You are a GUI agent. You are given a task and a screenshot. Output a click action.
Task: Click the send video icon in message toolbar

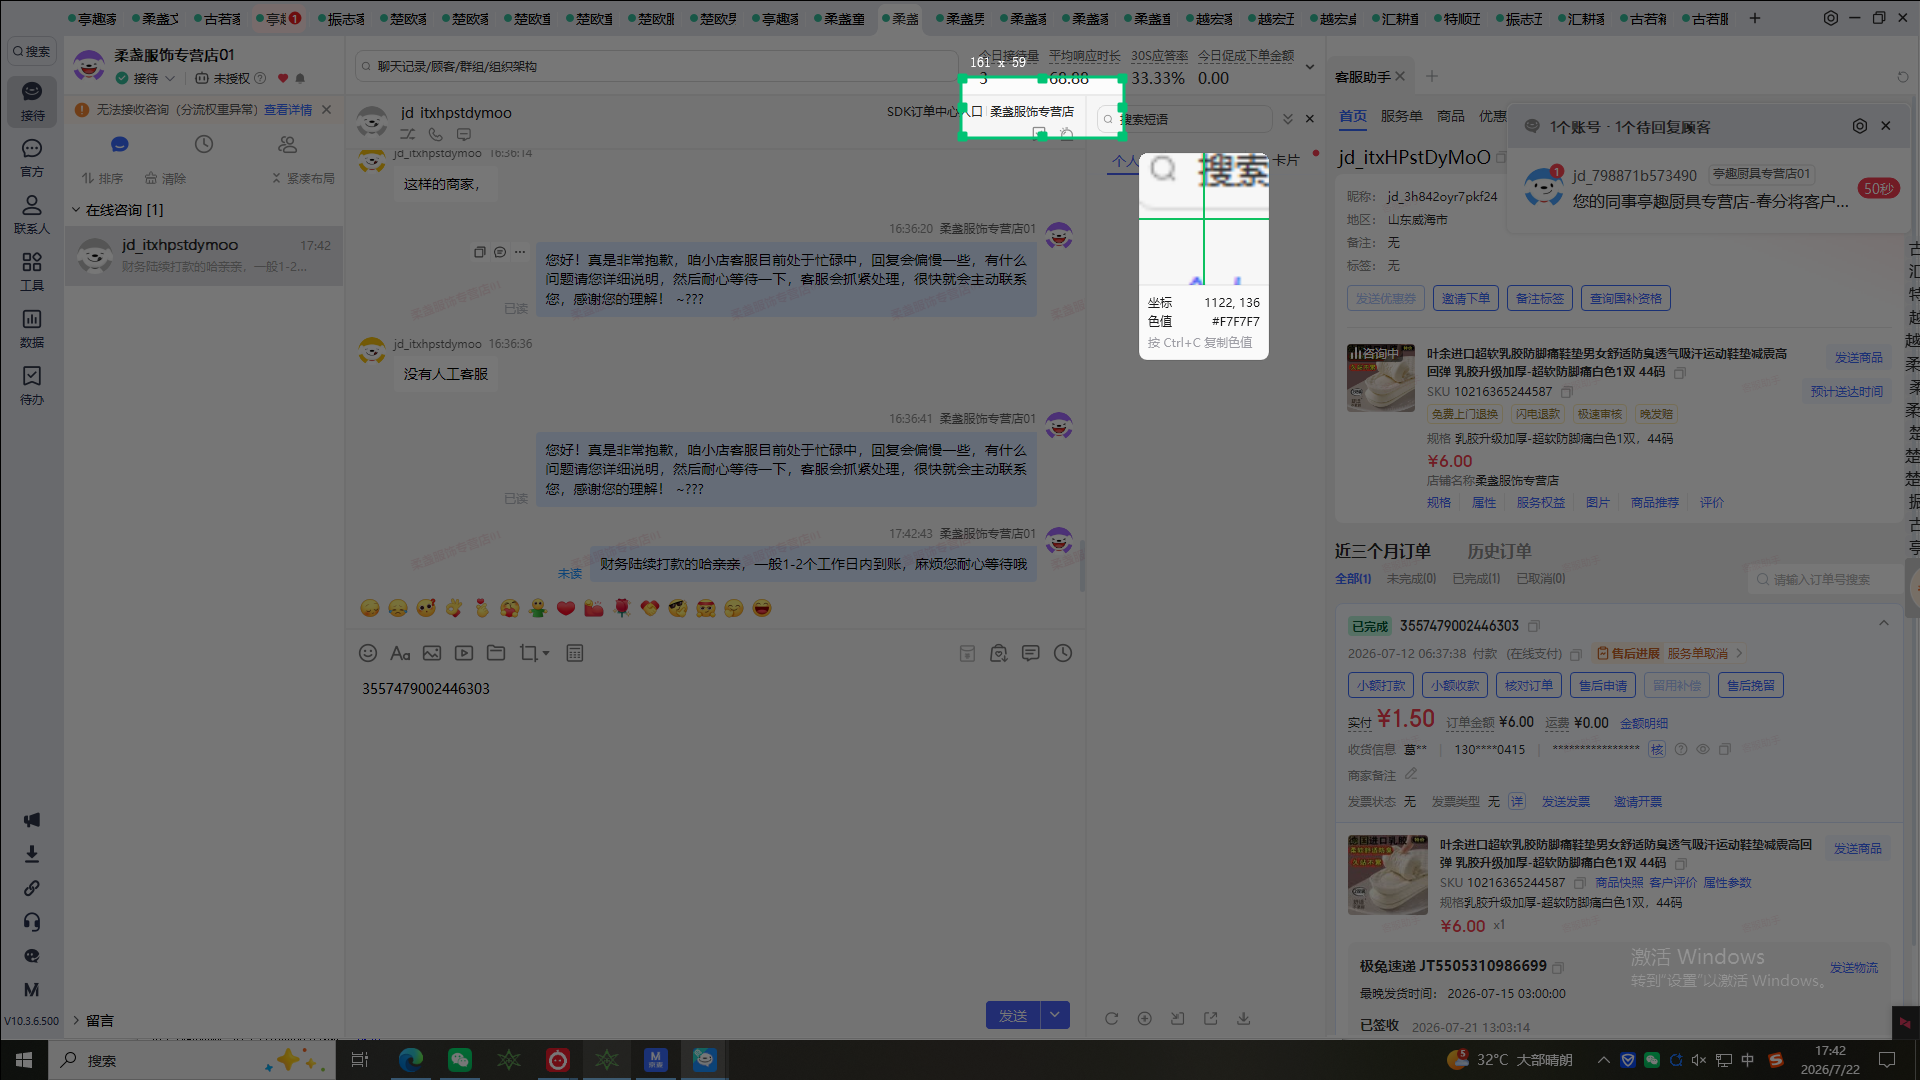point(464,653)
